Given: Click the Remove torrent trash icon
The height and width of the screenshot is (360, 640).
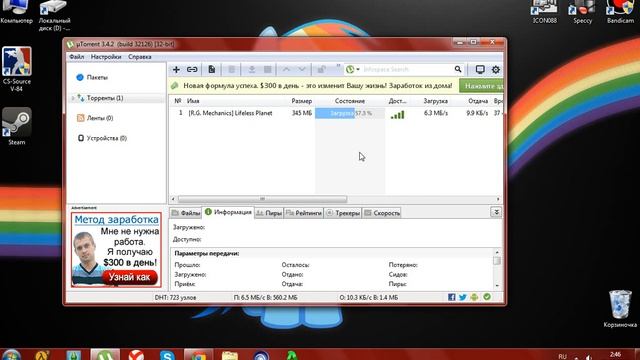Looking at the screenshot, I should click(x=231, y=70).
